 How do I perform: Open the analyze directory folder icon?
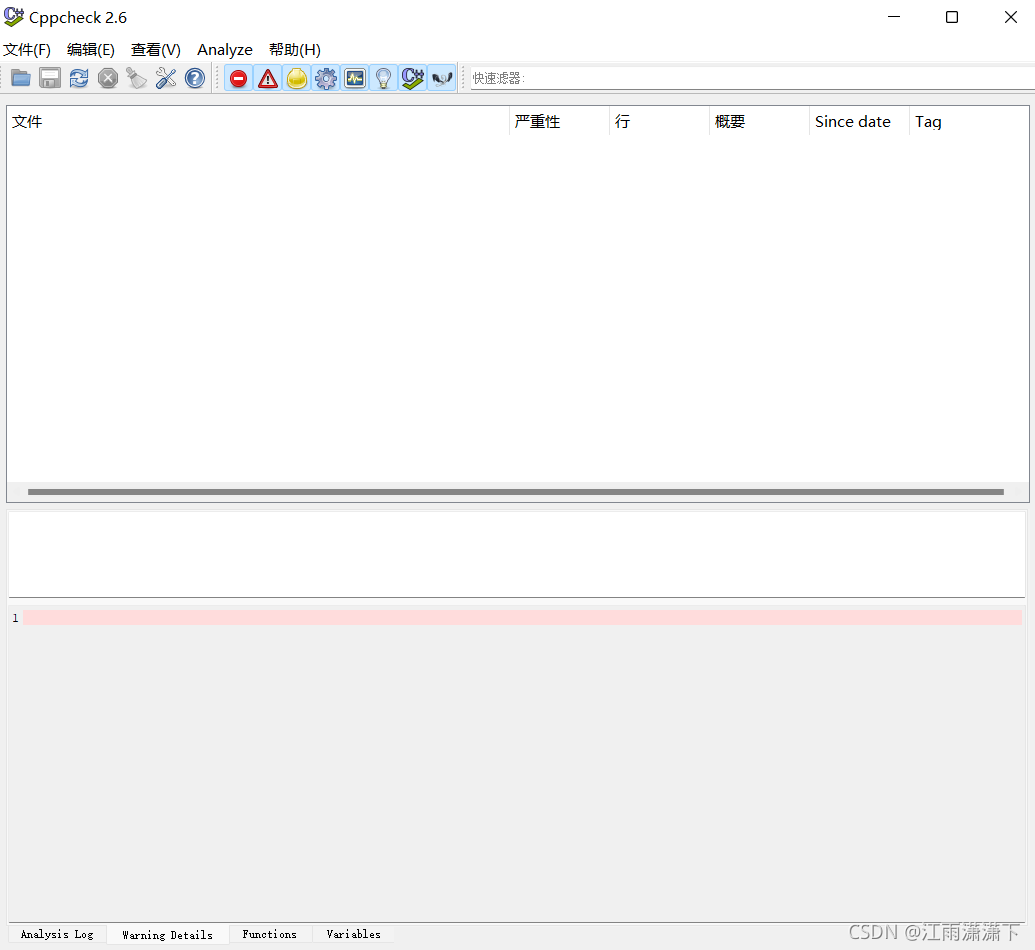coord(20,79)
